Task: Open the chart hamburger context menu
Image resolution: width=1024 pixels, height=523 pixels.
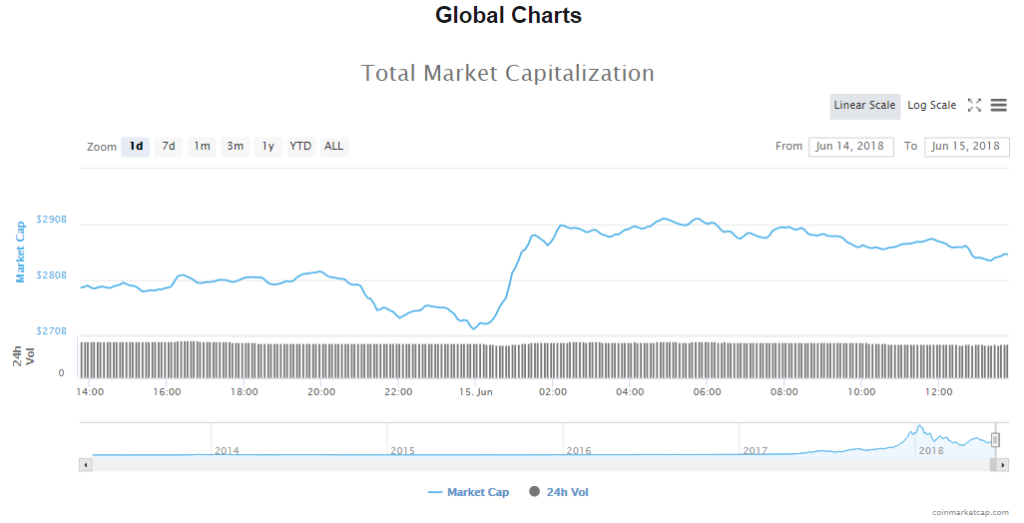Action: 998,105
